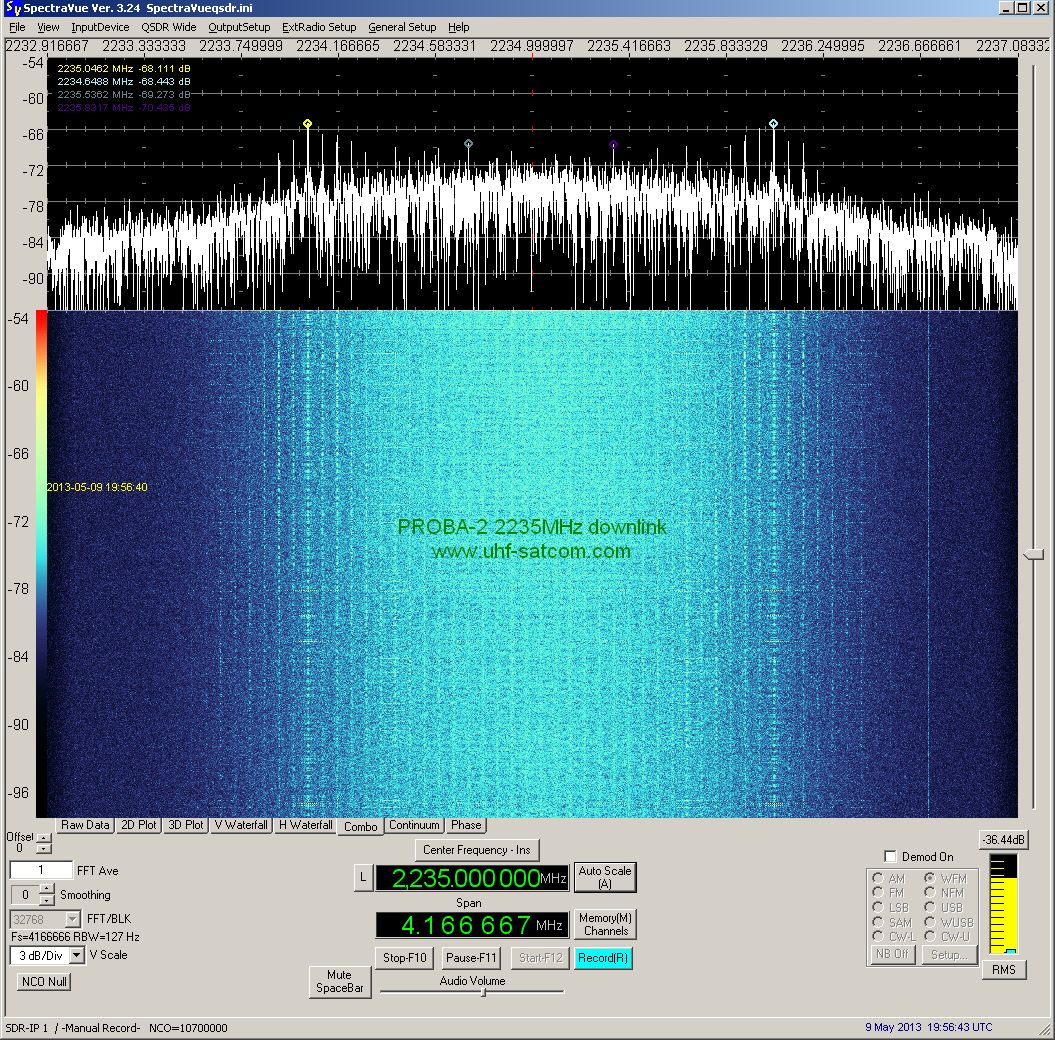Image resolution: width=1055 pixels, height=1040 pixels.
Task: Select the USB demodulation radio button
Action: (930, 908)
